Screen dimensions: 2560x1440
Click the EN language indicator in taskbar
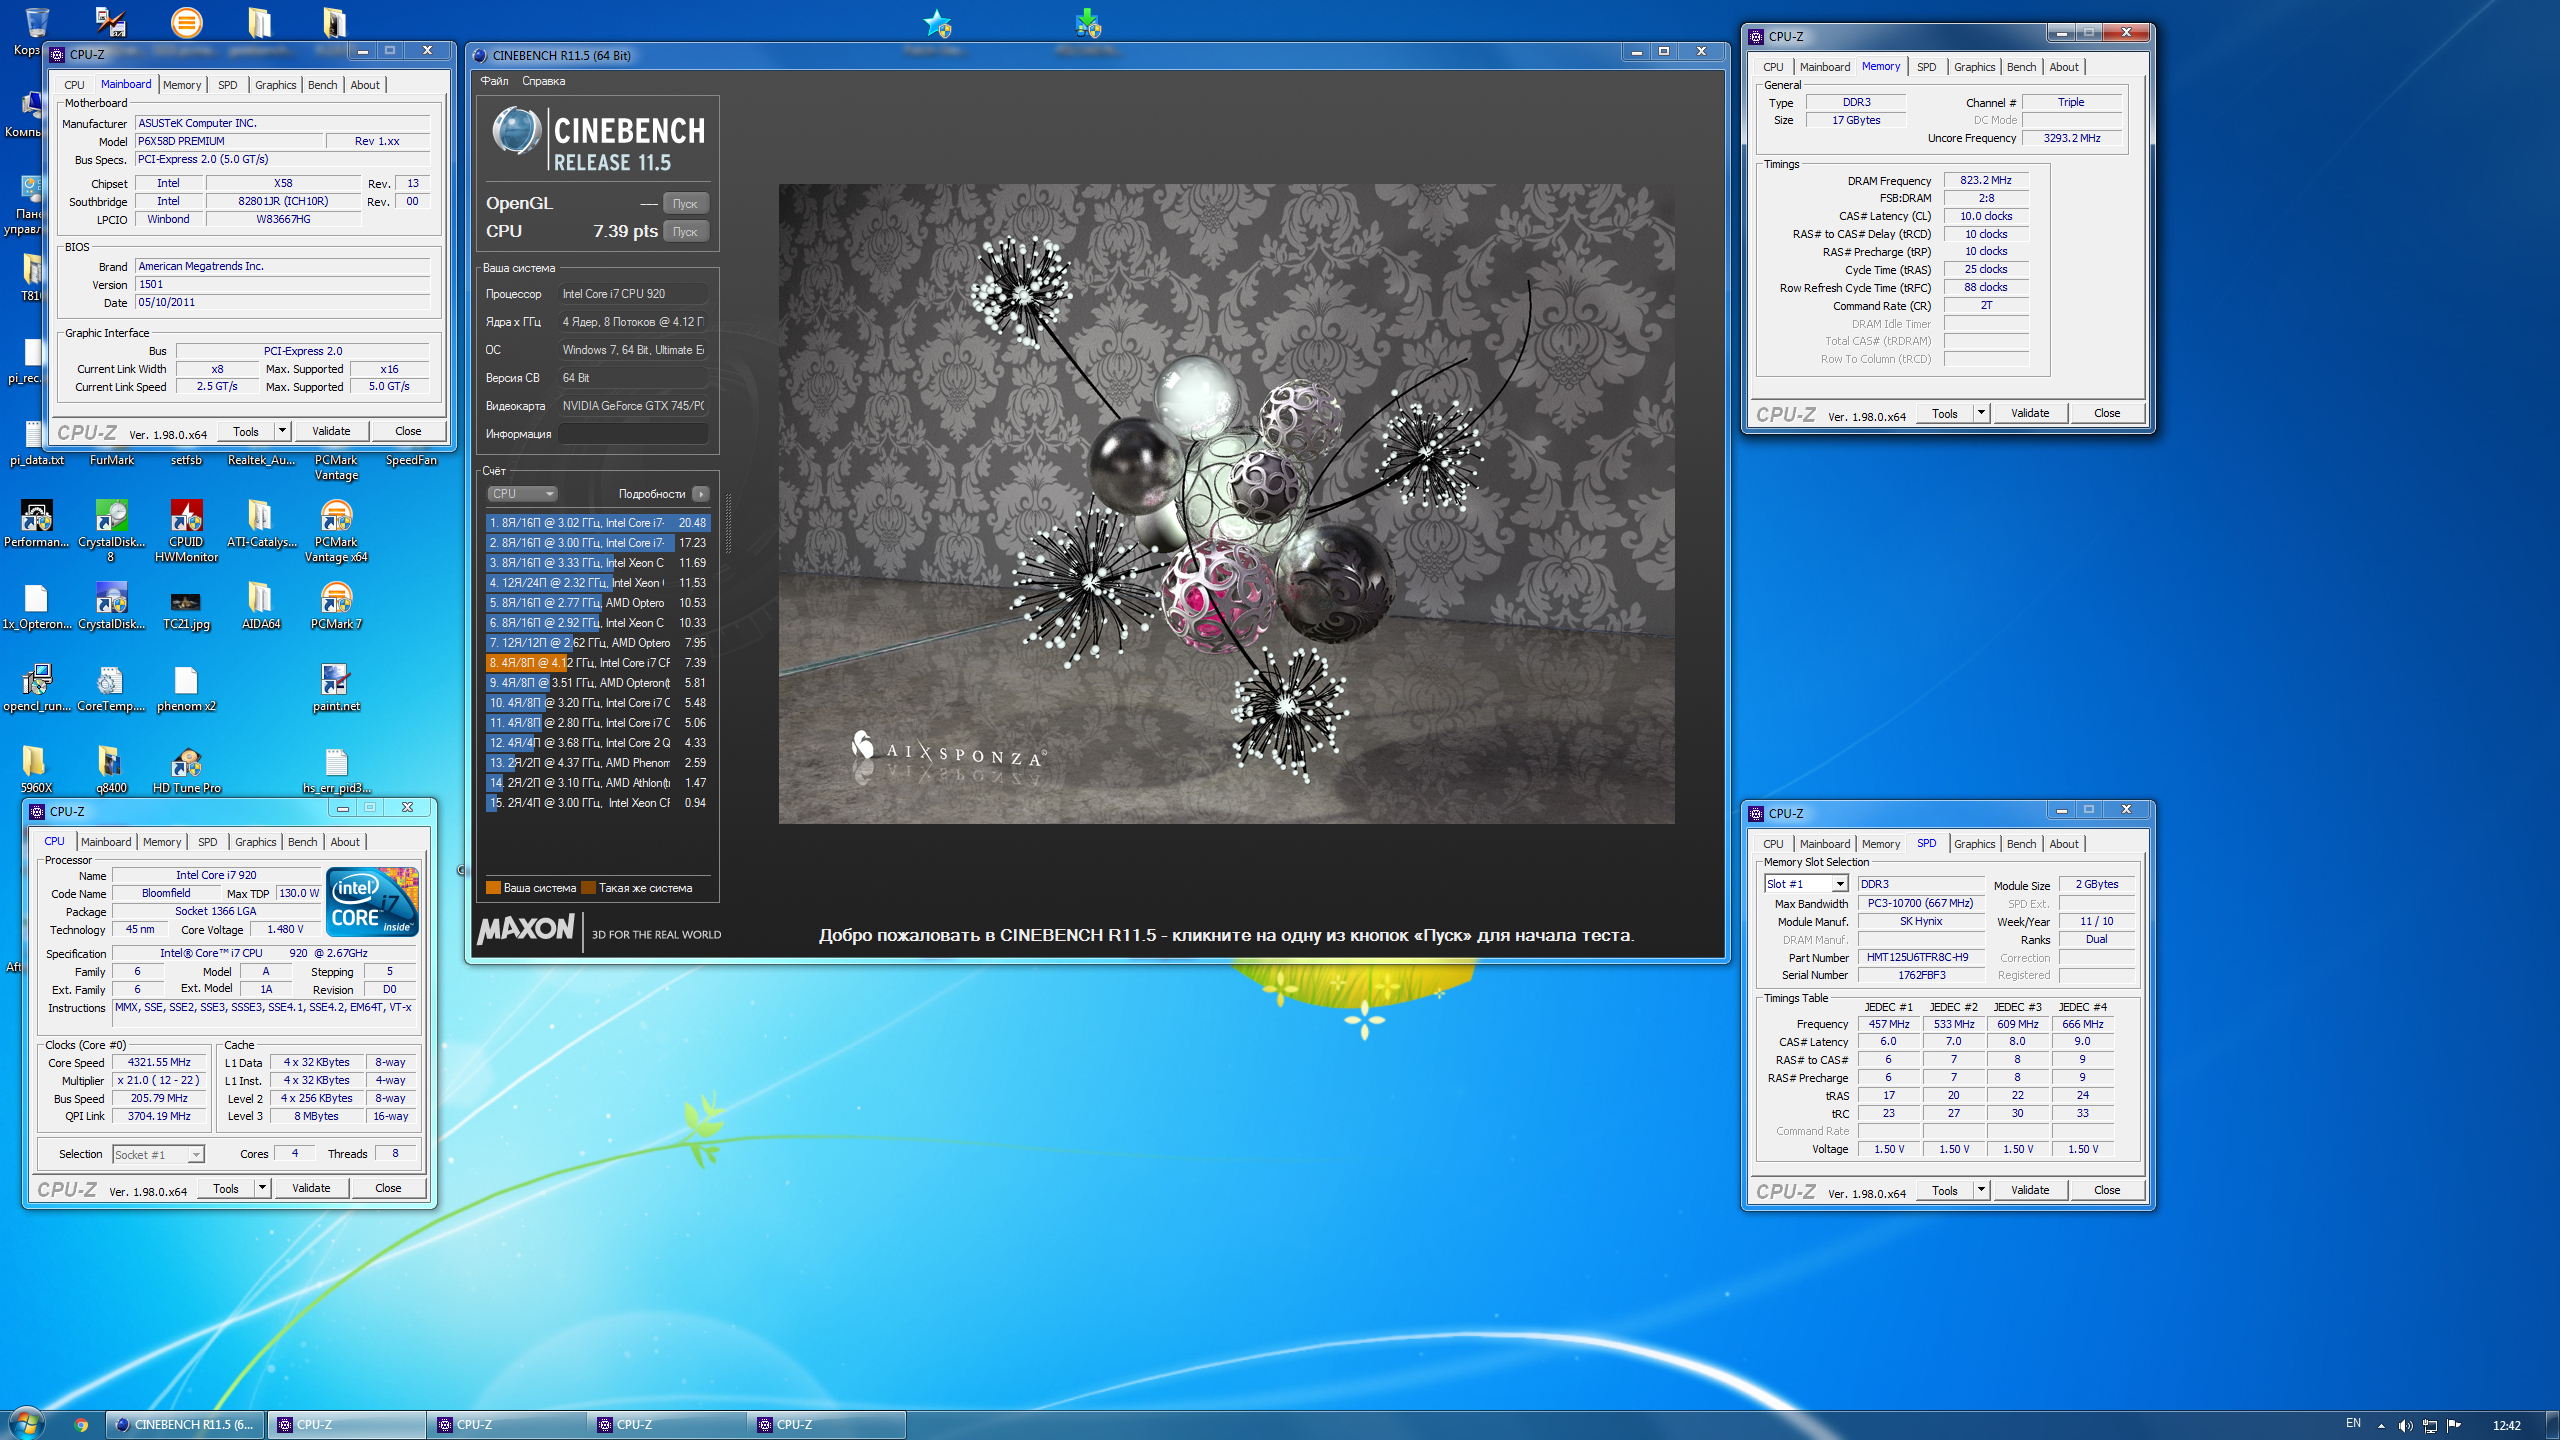click(x=2353, y=1424)
